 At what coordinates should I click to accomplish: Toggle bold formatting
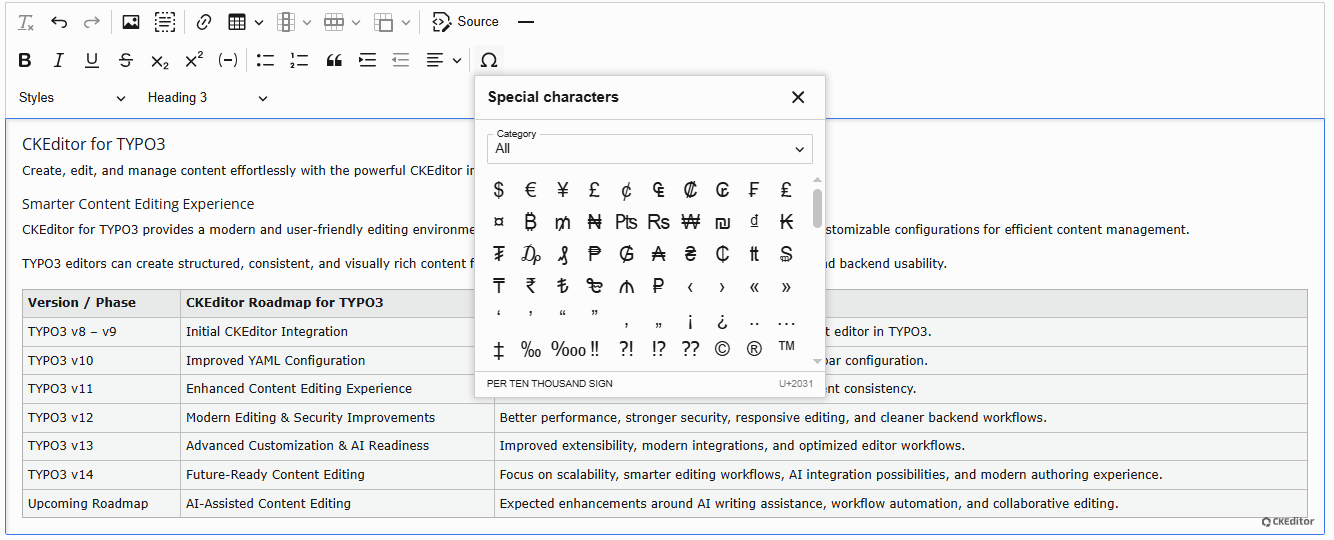click(x=25, y=60)
